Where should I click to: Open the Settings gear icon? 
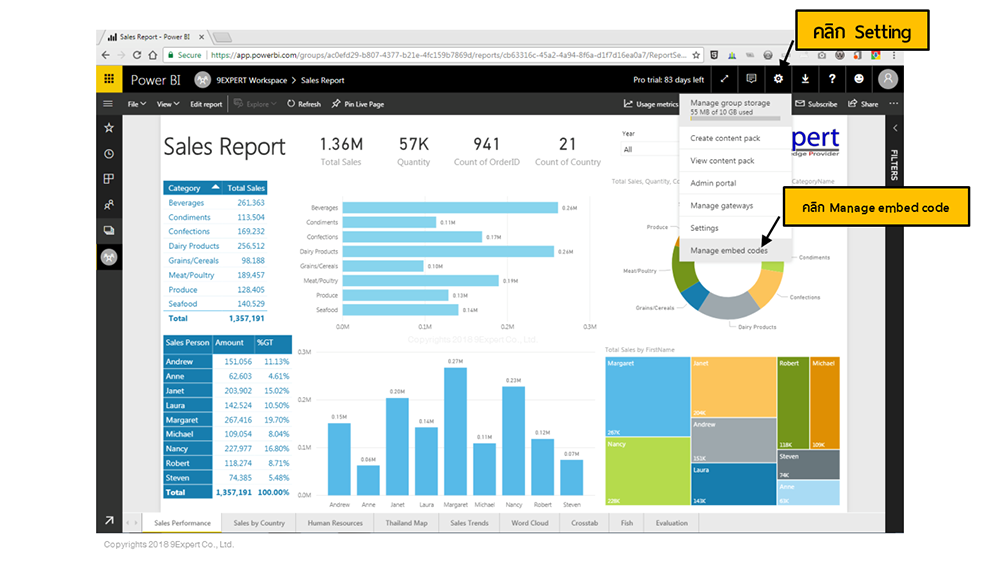pyautogui.click(x=778, y=80)
